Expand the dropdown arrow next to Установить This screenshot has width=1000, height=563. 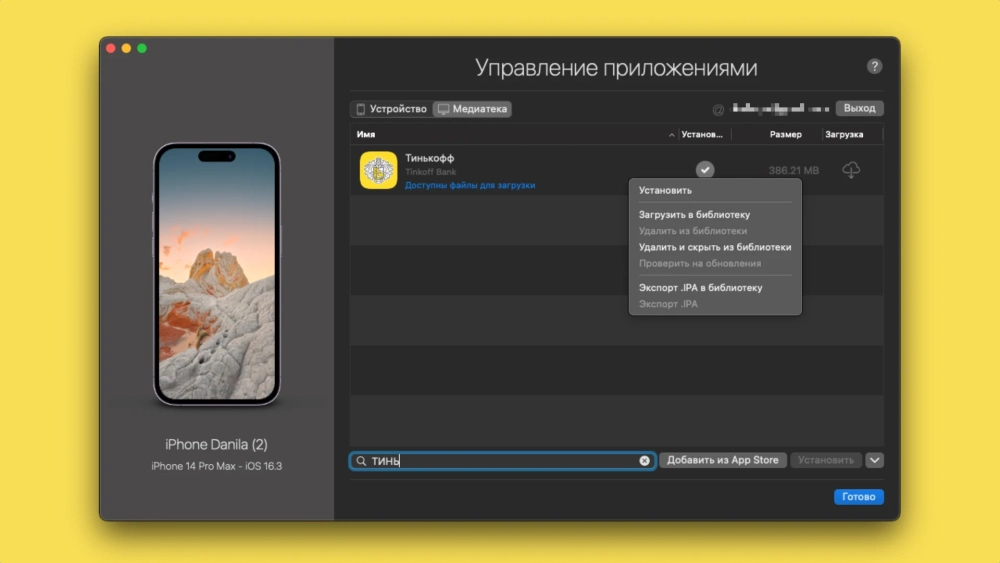(875, 460)
